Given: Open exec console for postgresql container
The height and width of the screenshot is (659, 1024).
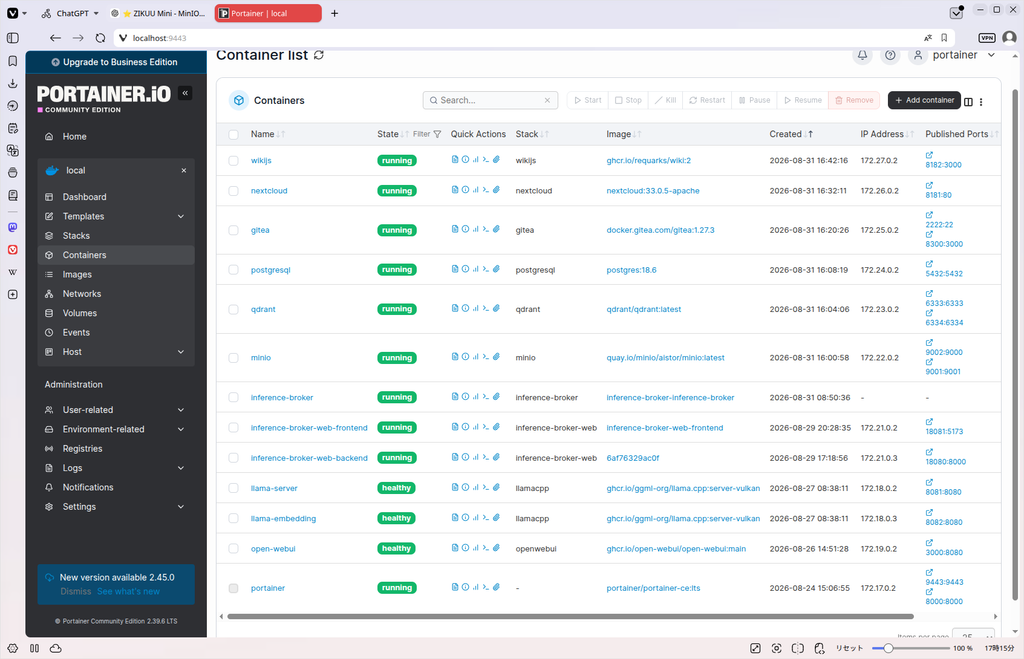Looking at the screenshot, I should 486,269.
